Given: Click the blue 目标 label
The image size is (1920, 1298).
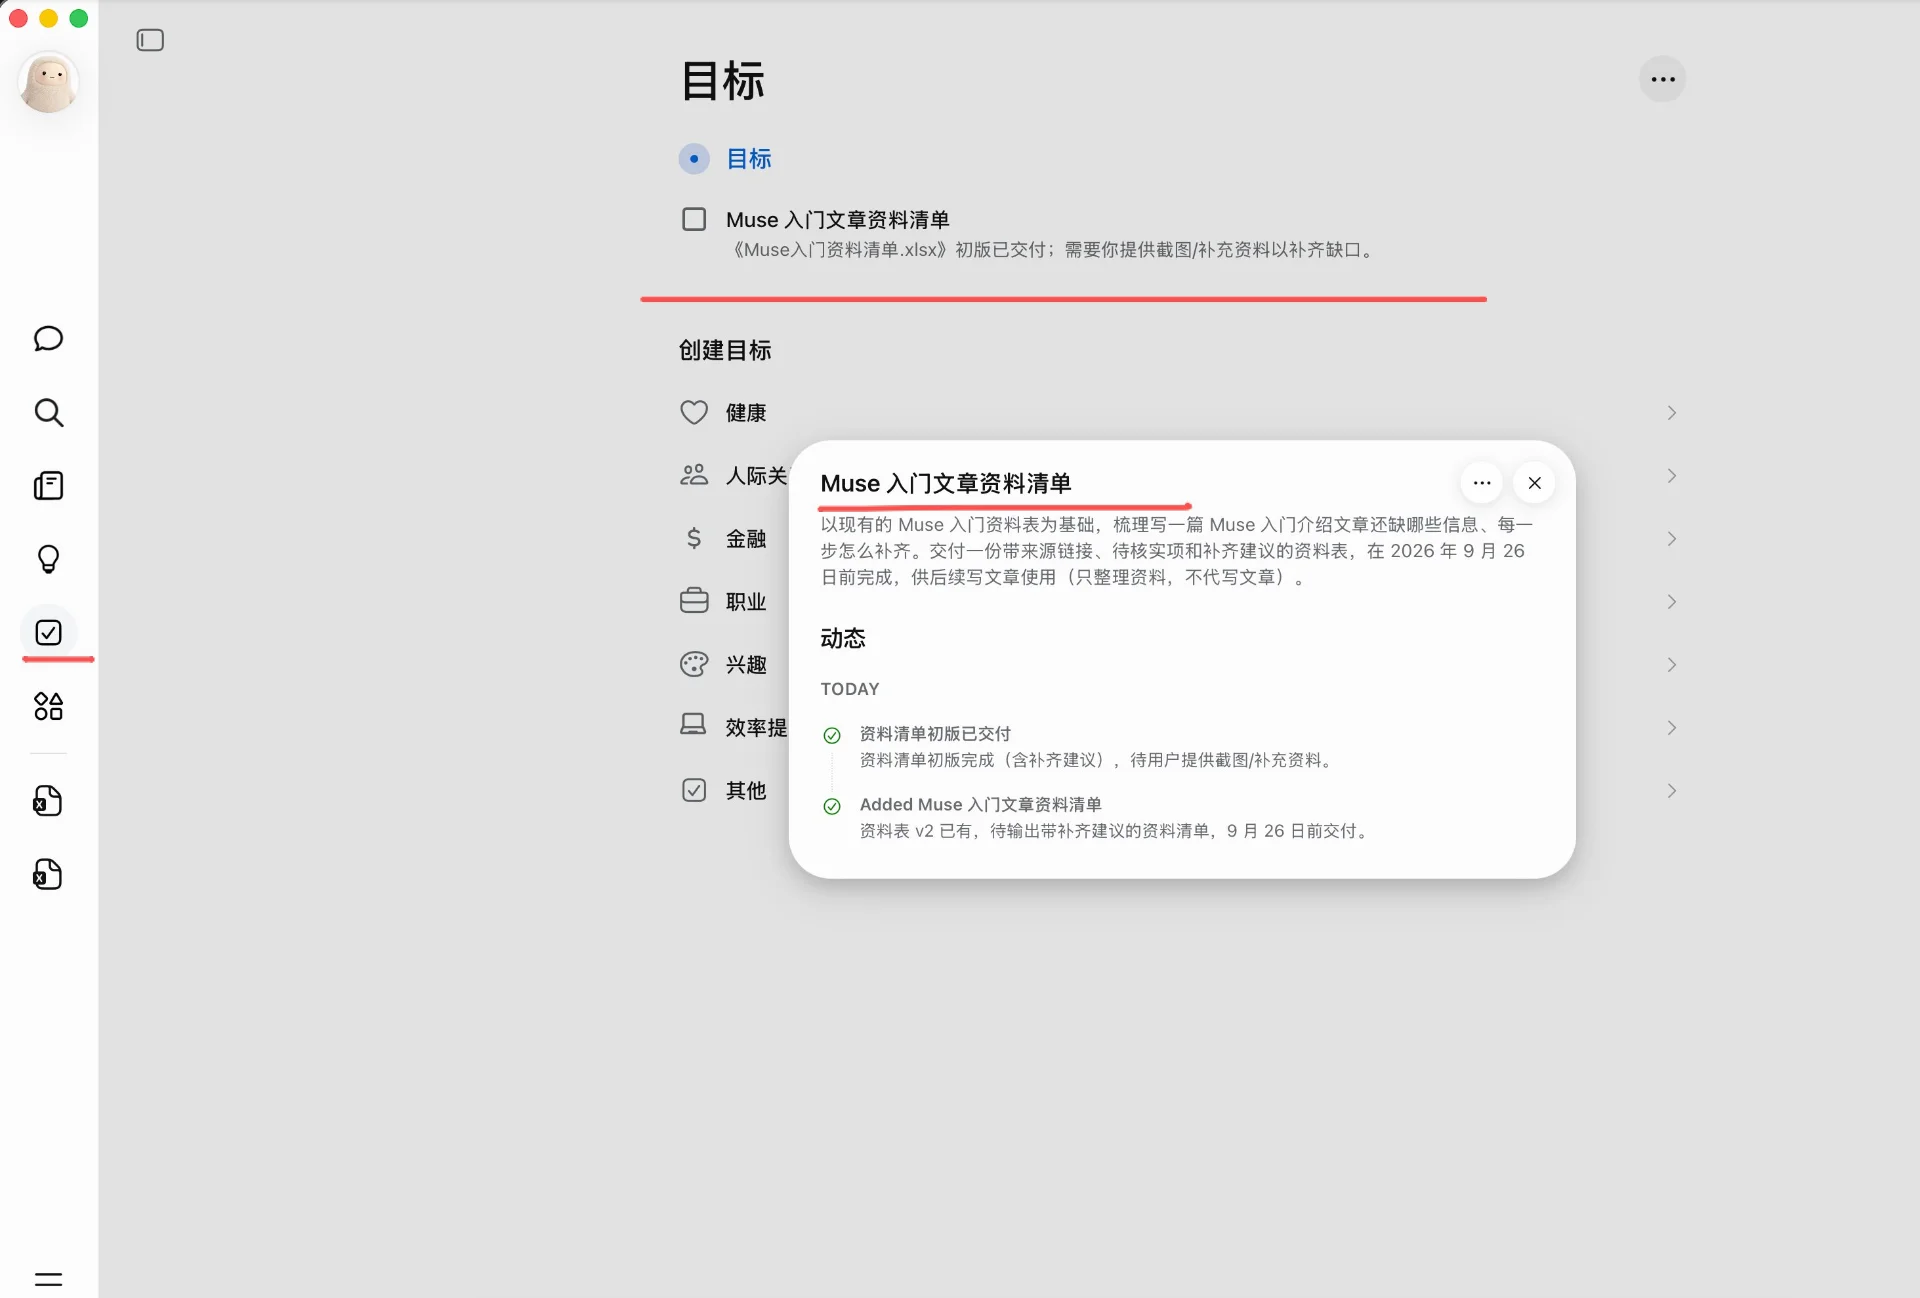Looking at the screenshot, I should click(749, 159).
